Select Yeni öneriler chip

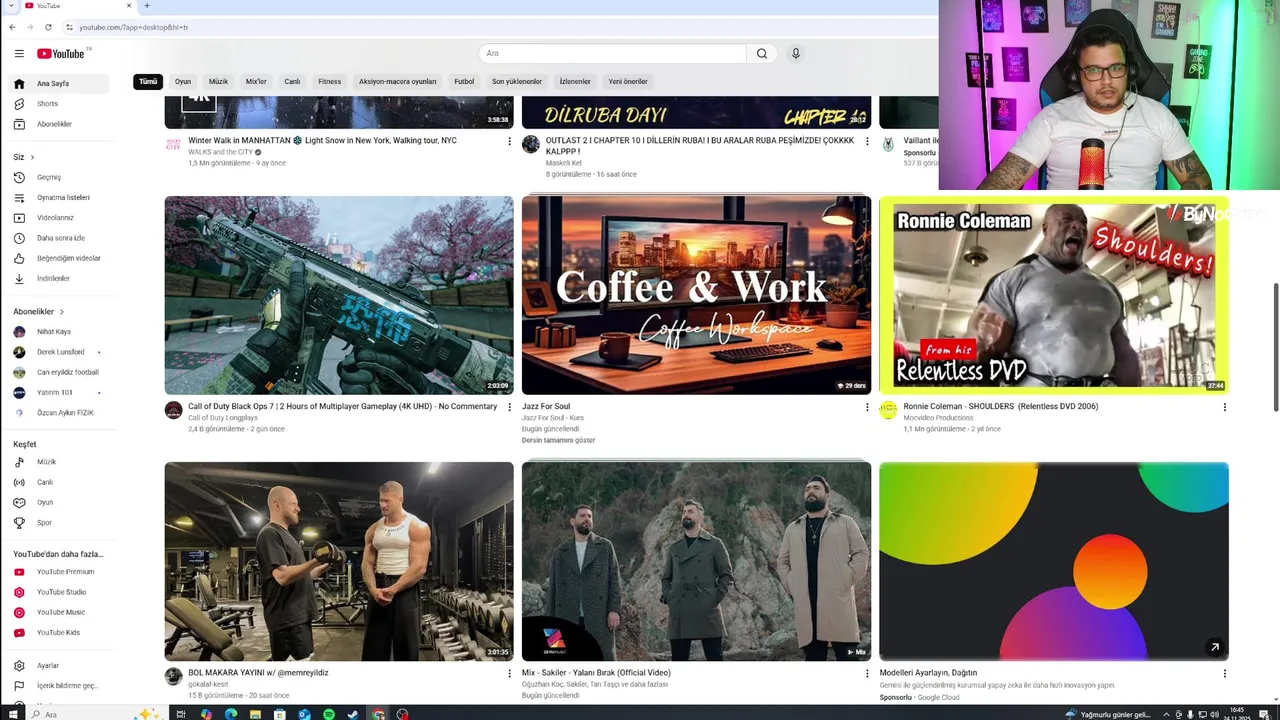628,81
